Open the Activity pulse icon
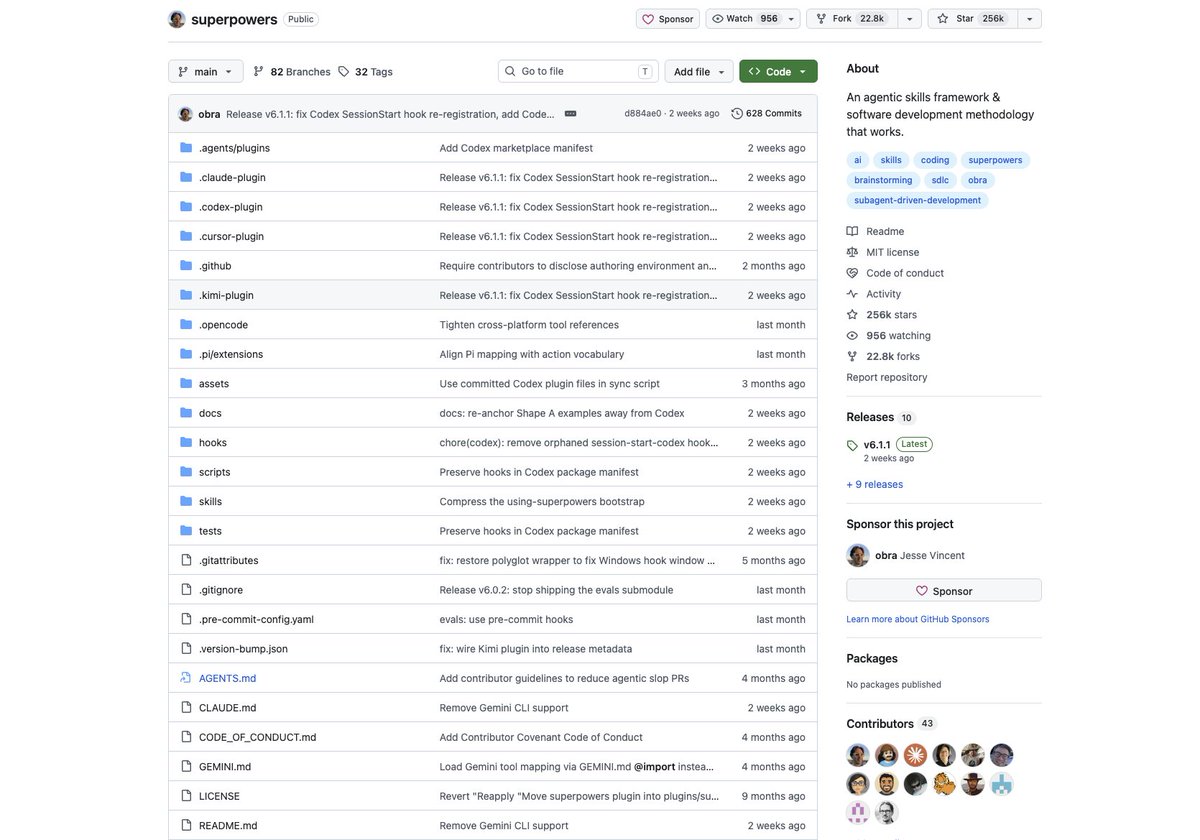Viewport: 1200px width, 840px height. pos(852,294)
